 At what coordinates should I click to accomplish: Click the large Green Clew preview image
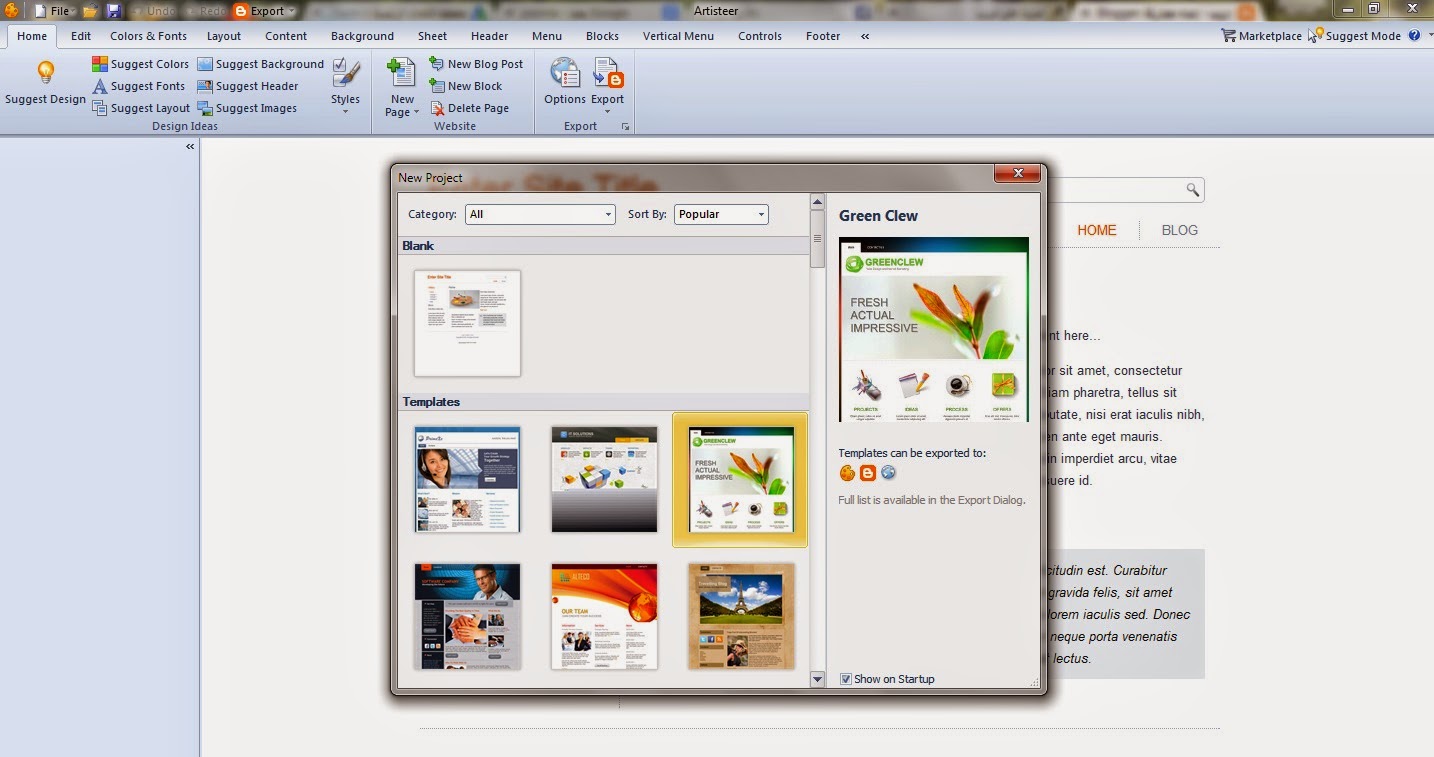pyautogui.click(x=933, y=329)
